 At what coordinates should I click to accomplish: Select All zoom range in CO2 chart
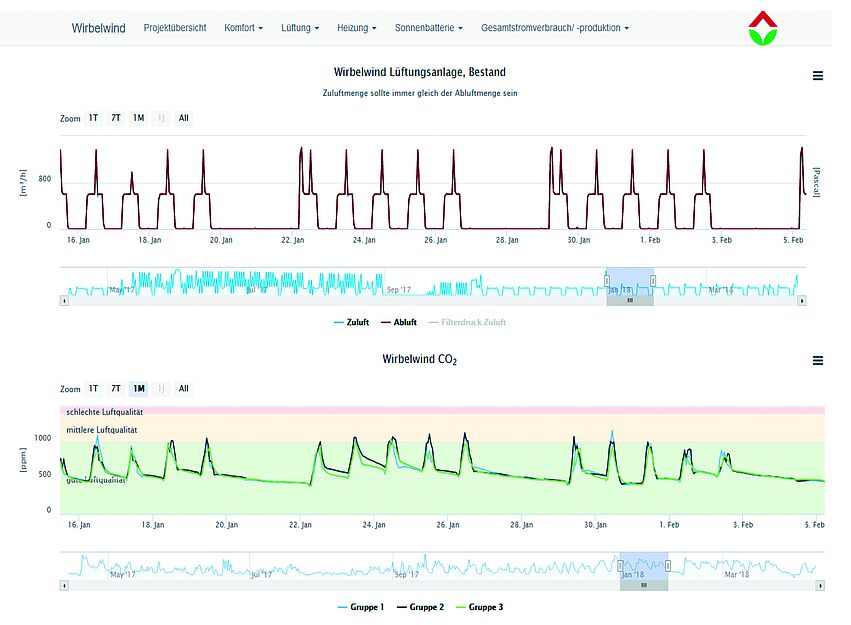click(183, 389)
